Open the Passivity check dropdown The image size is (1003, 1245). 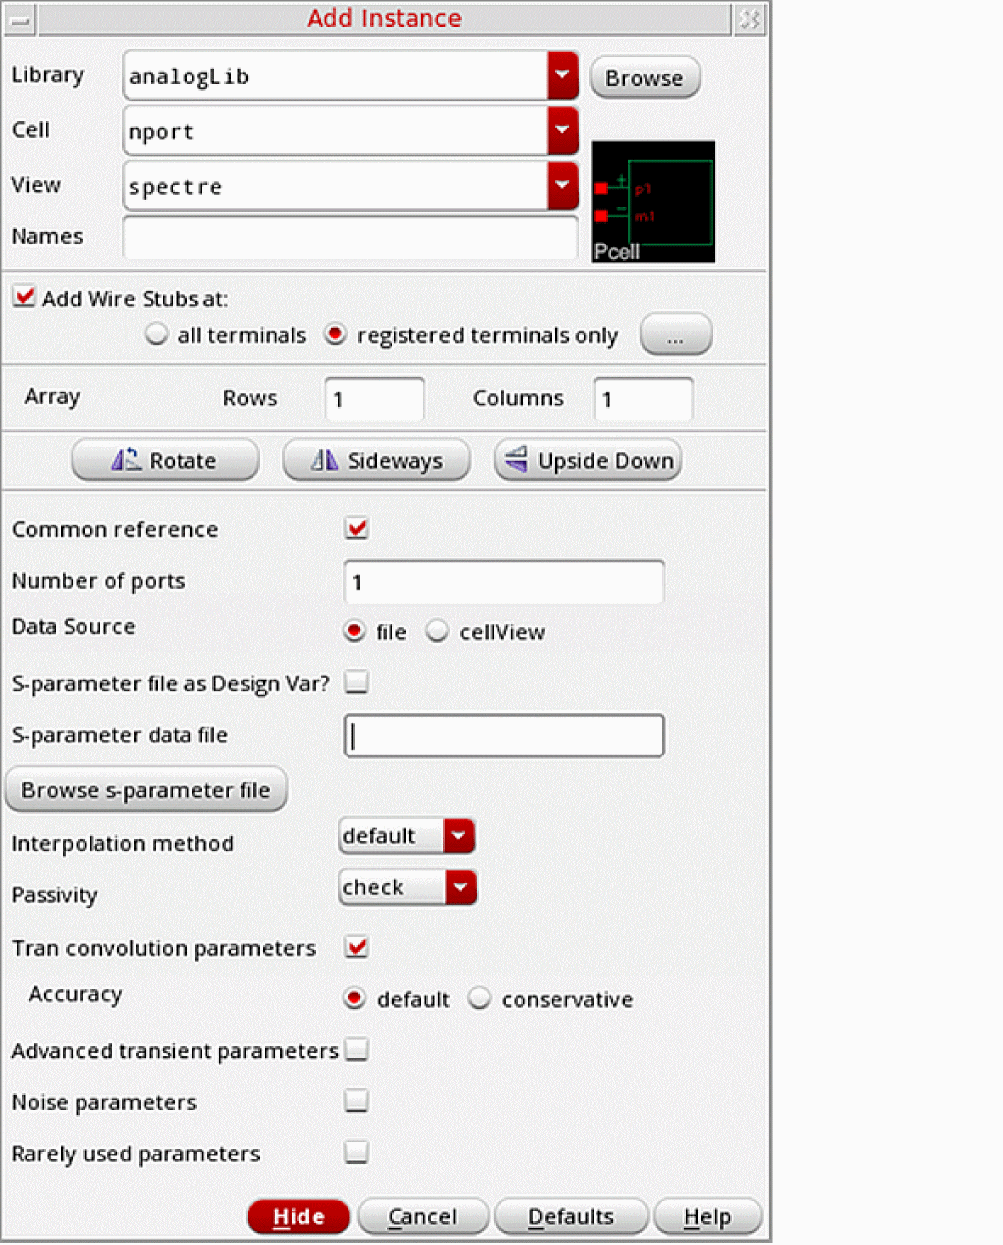[x=460, y=887]
